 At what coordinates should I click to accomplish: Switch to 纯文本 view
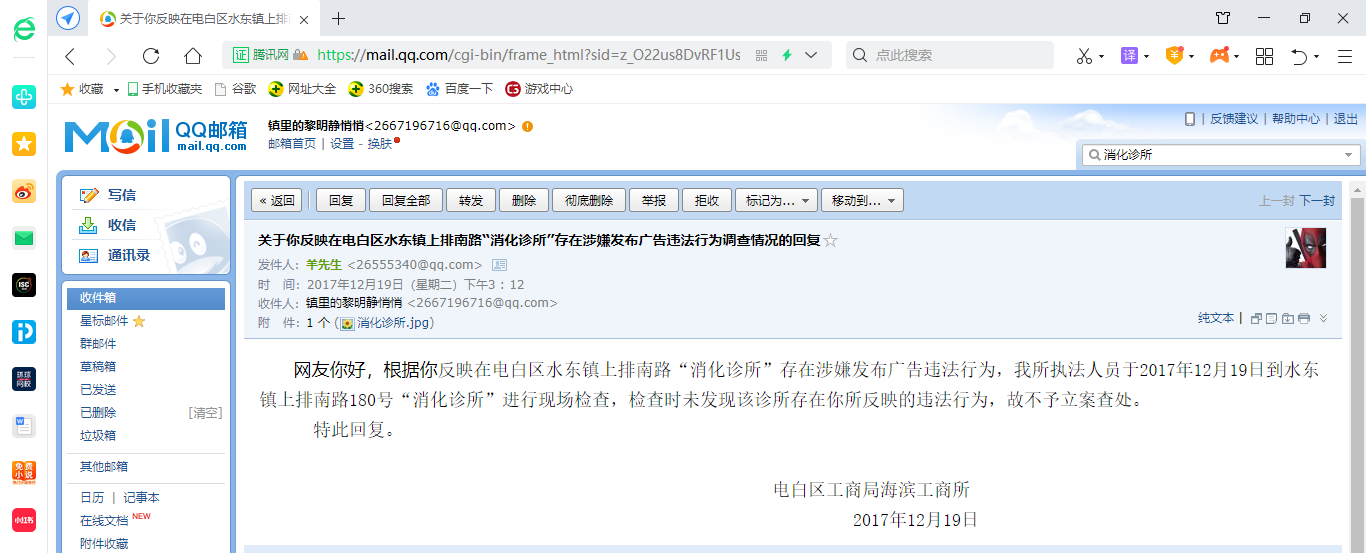pos(1216,318)
